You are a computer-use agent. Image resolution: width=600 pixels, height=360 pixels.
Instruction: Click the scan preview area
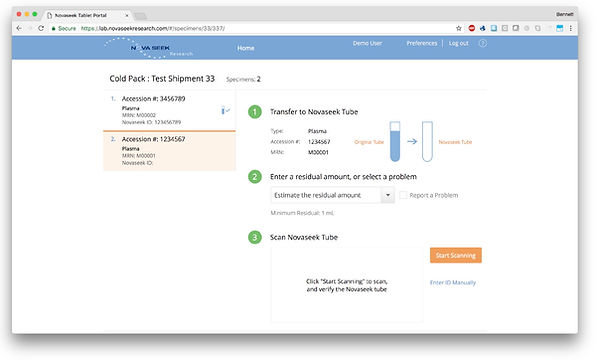coord(347,285)
